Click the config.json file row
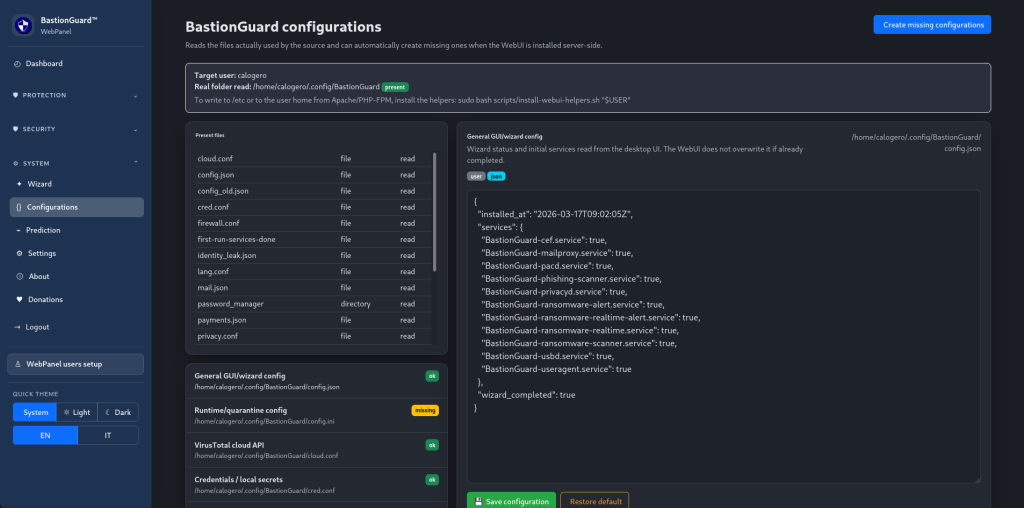The width and height of the screenshot is (1024, 508). [x=313, y=175]
